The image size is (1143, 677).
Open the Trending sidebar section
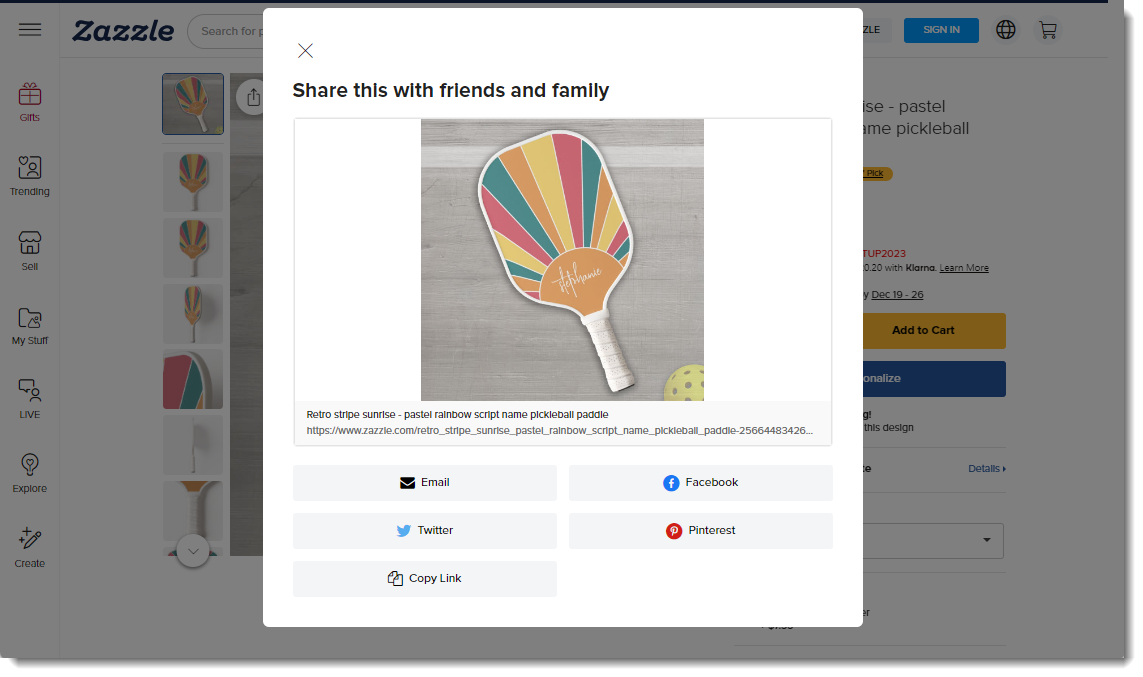(30, 175)
